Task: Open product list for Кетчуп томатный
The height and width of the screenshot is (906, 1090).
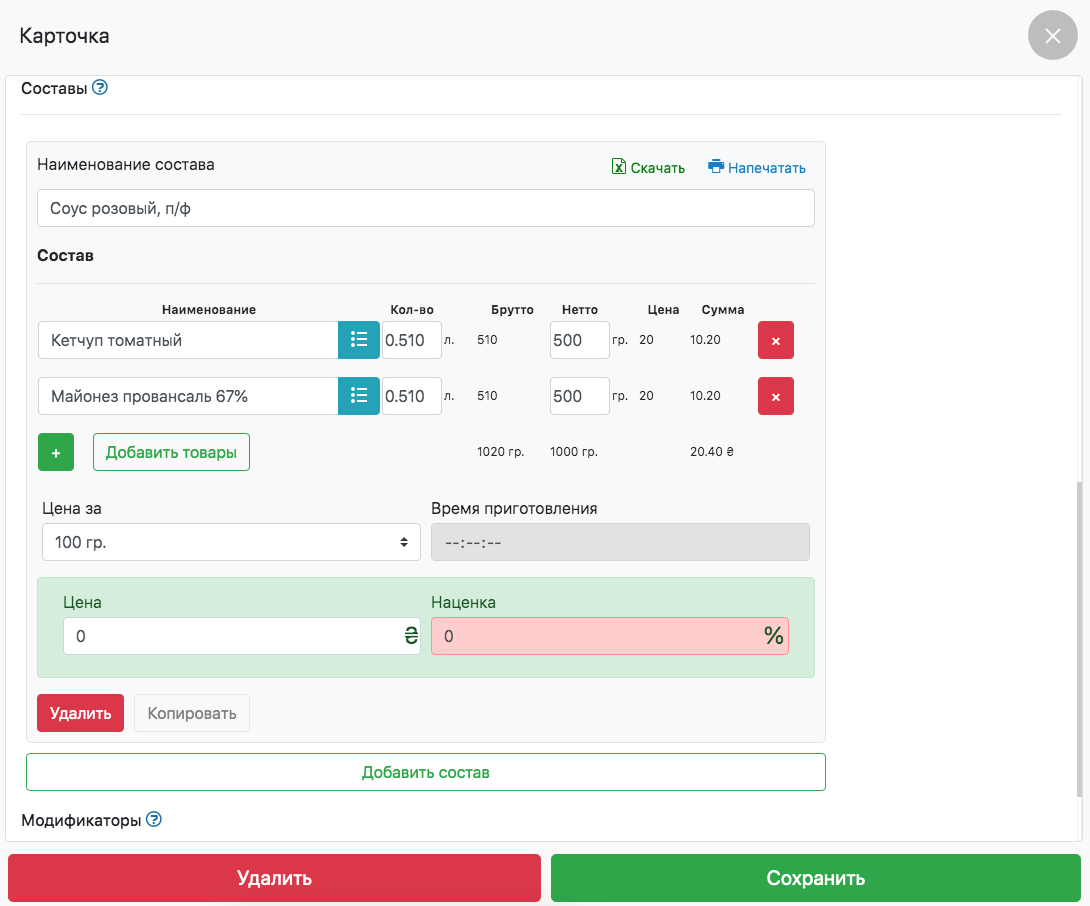Action: click(359, 340)
